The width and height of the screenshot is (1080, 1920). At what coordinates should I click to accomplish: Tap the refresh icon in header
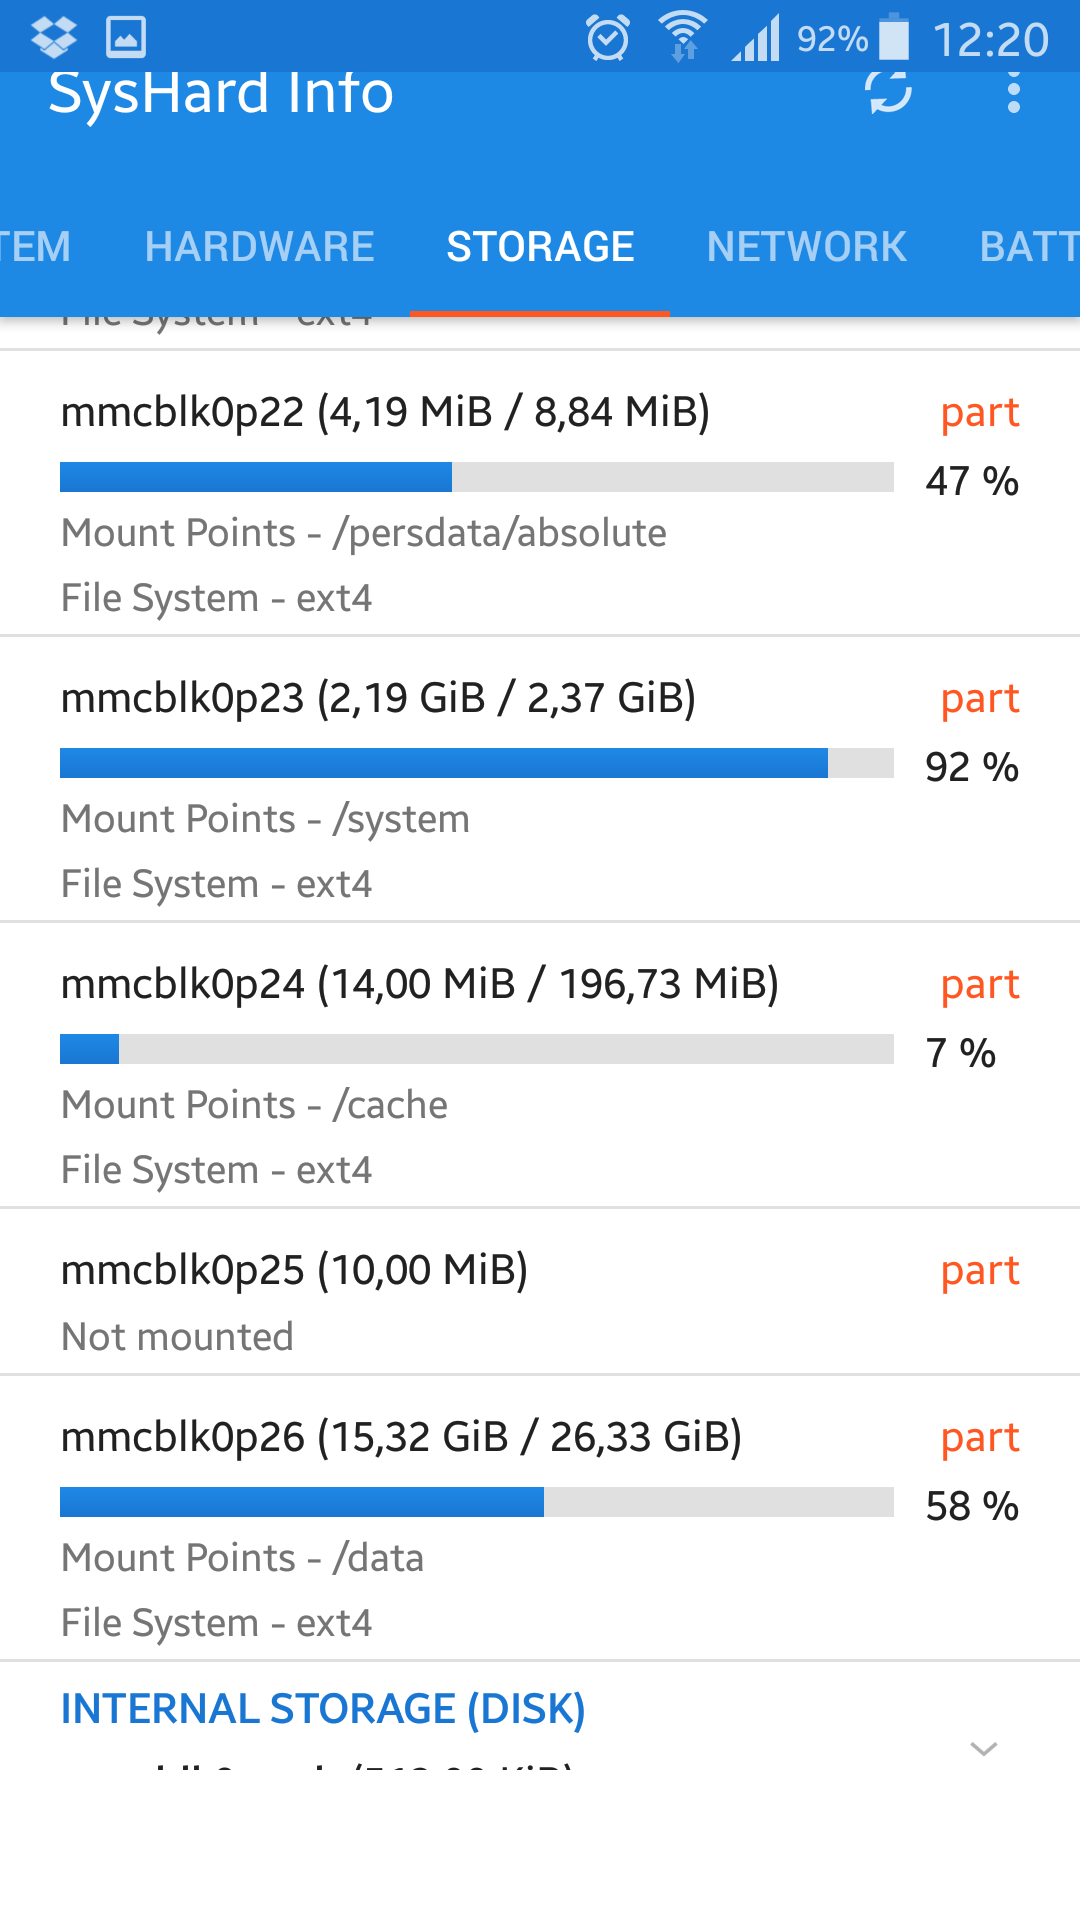pos(888,92)
